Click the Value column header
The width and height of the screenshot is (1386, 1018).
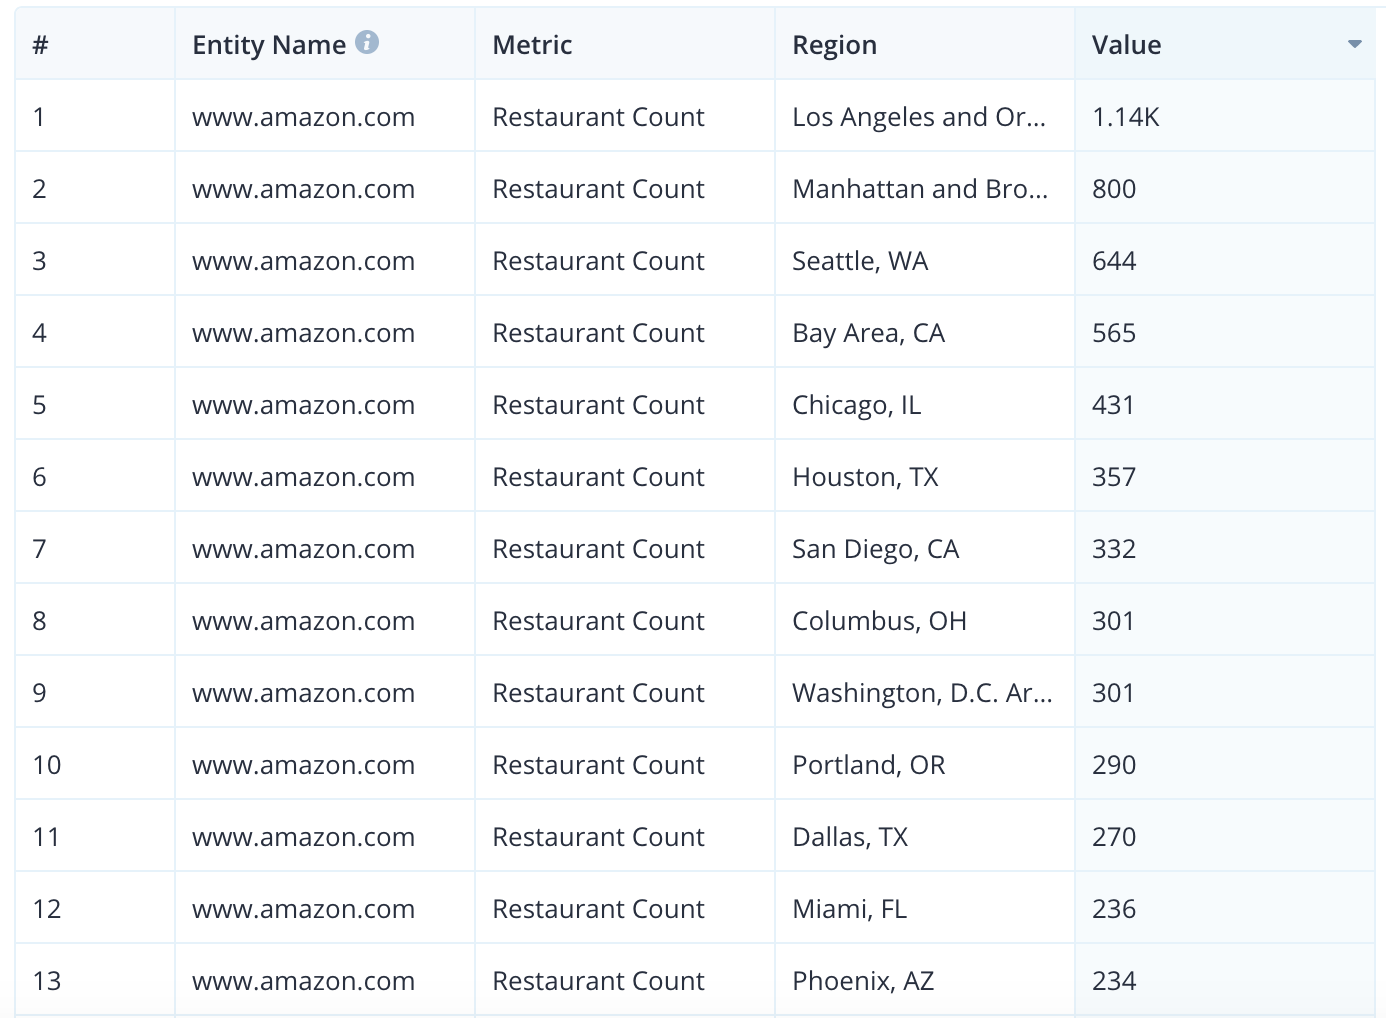pyautogui.click(x=1125, y=44)
